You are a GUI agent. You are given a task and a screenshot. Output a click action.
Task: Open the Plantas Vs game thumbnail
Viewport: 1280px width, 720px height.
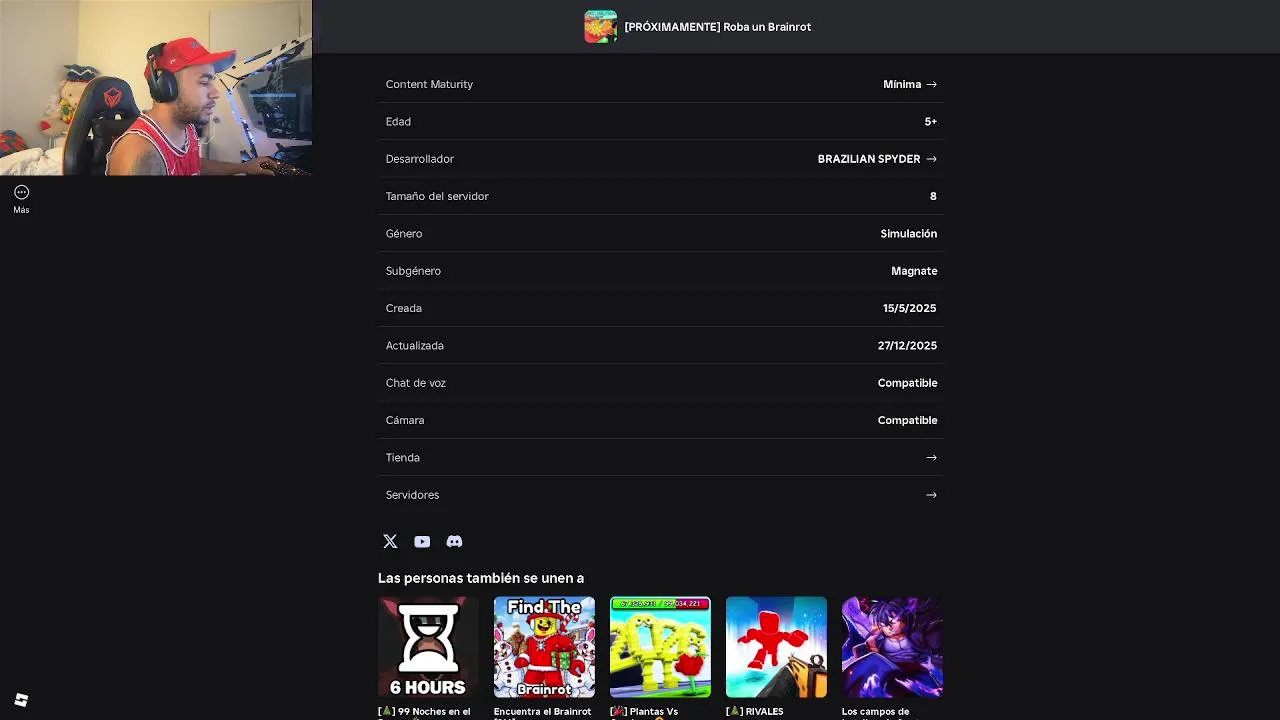click(x=660, y=647)
